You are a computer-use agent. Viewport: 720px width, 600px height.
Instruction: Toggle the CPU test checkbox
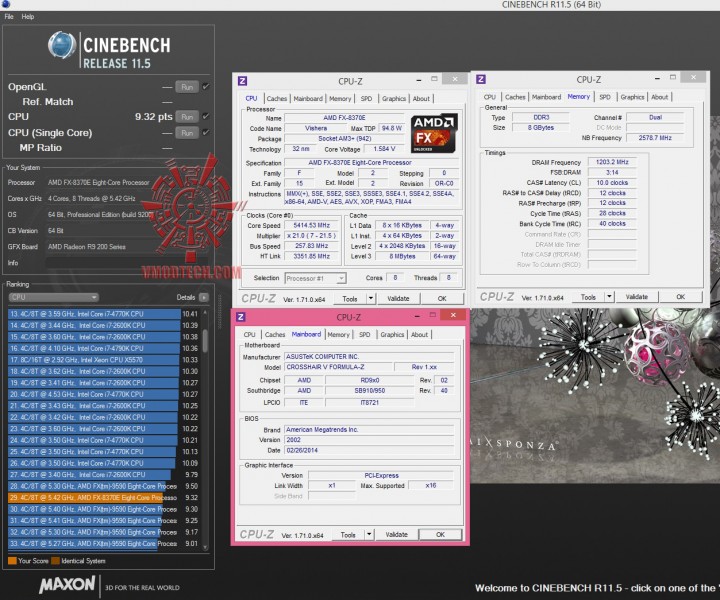tap(206, 116)
